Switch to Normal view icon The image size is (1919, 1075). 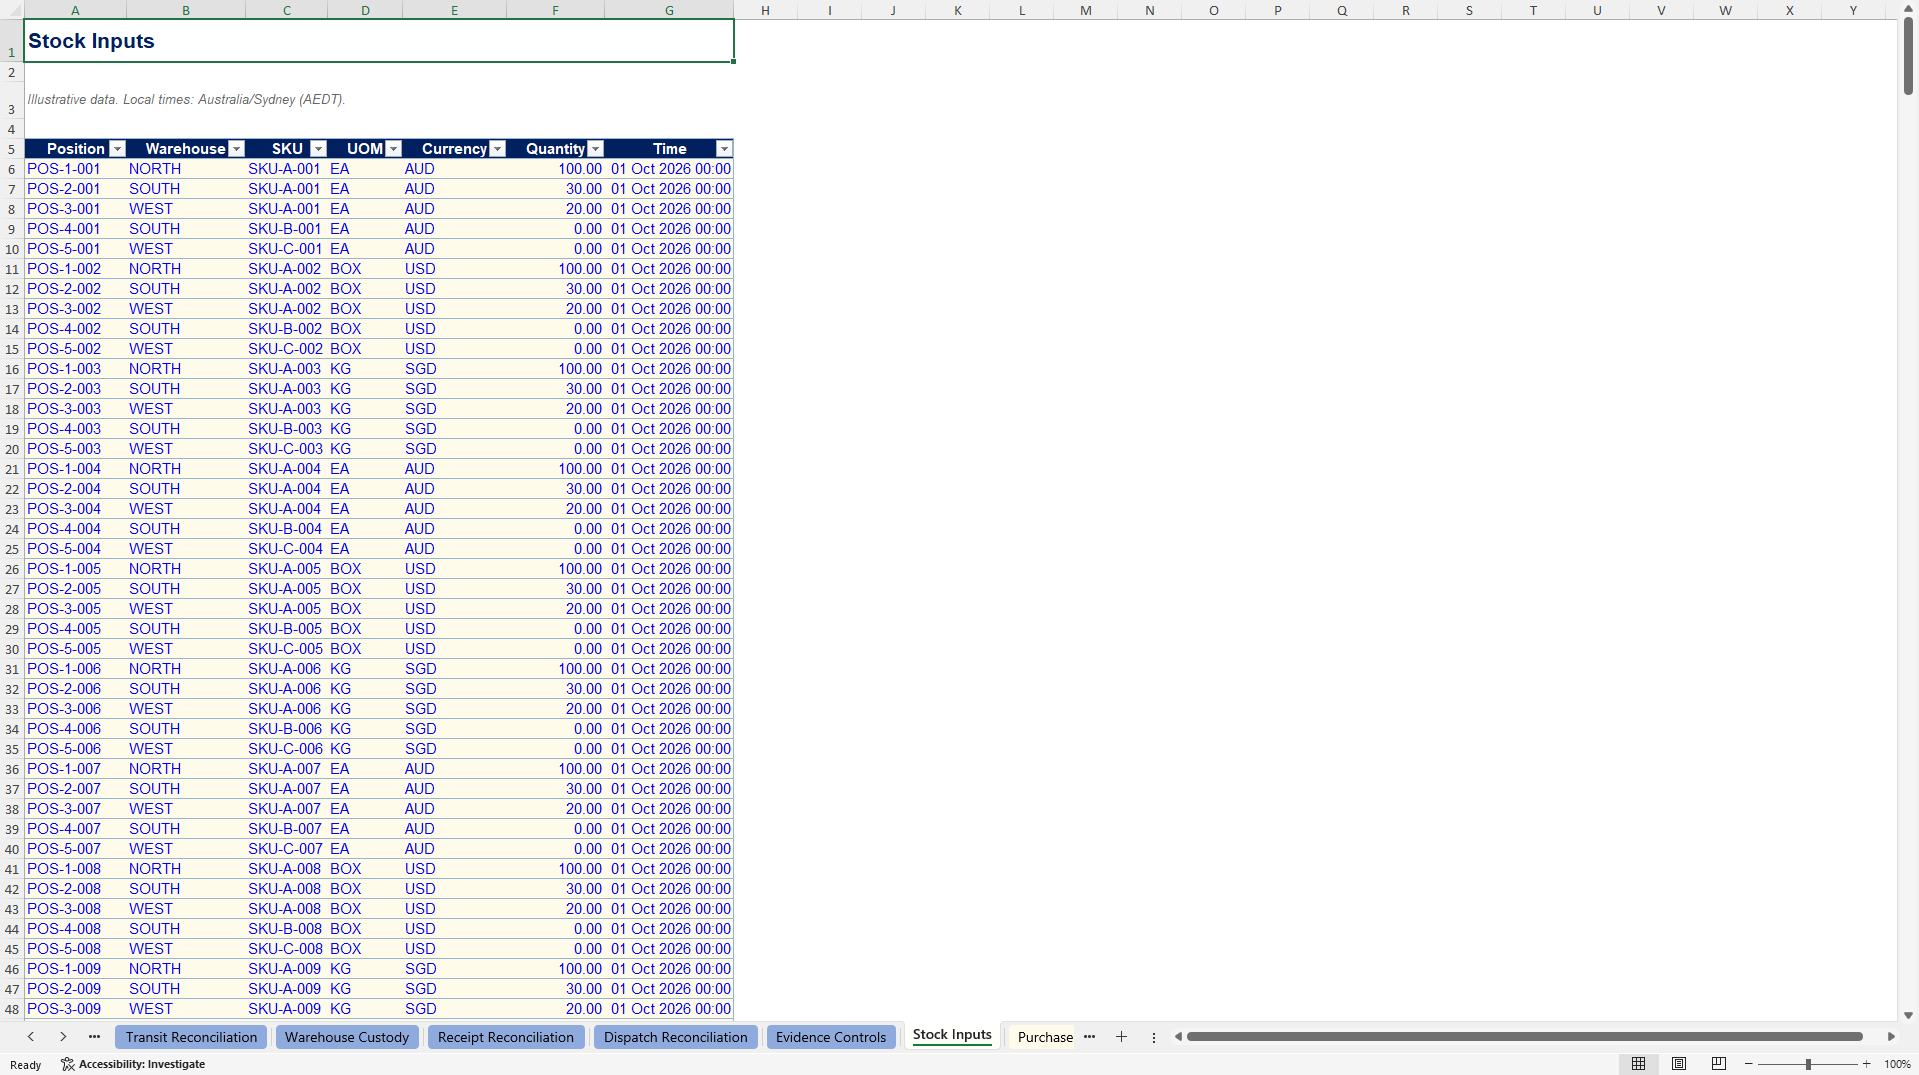[x=1638, y=1064]
